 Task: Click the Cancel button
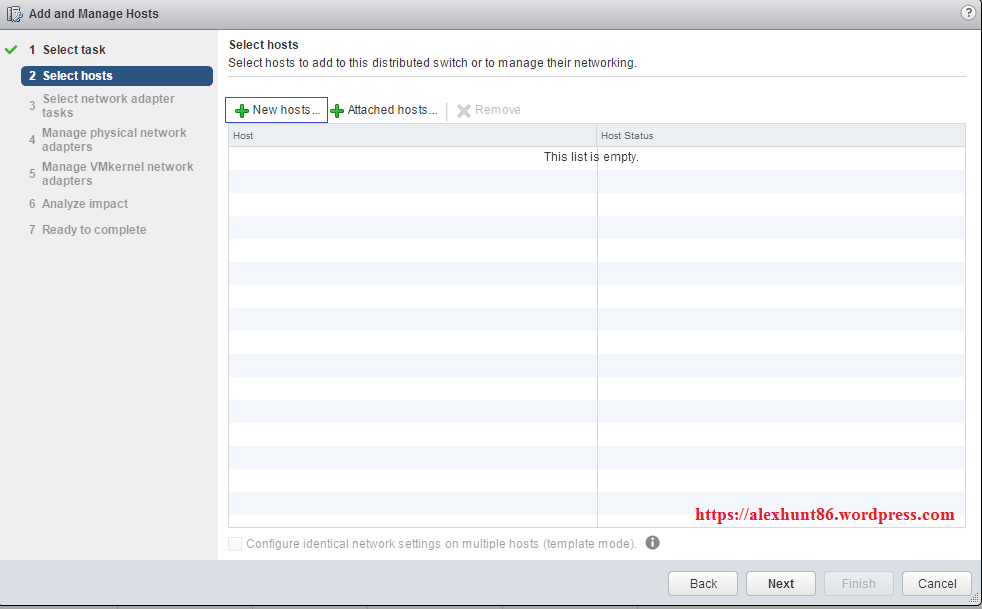[x=937, y=583]
